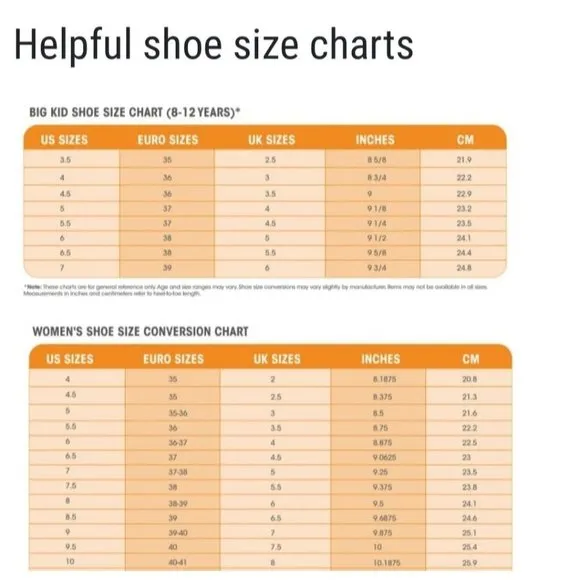The image size is (580, 580).
Task: Select the CM header in women's chart
Action: pyautogui.click(x=471, y=359)
